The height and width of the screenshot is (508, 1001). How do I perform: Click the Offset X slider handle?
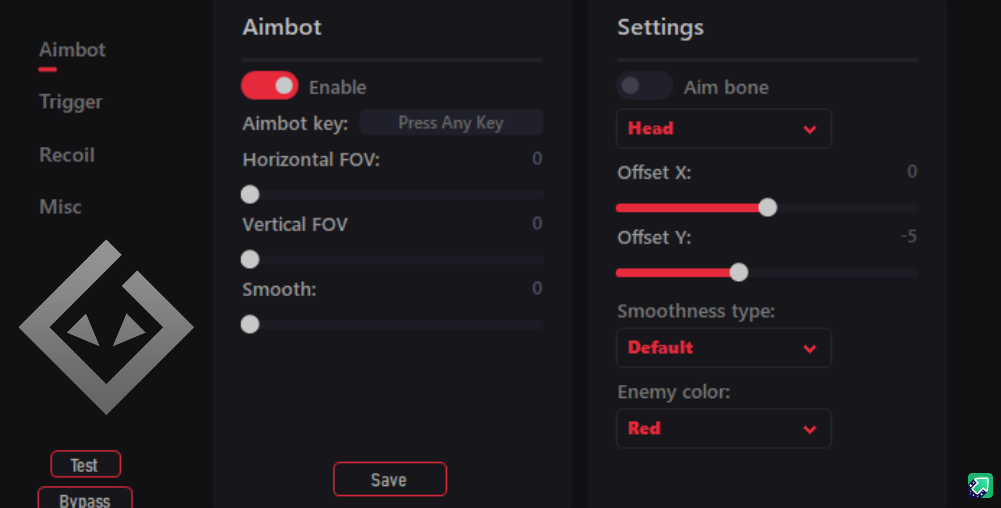(x=768, y=207)
